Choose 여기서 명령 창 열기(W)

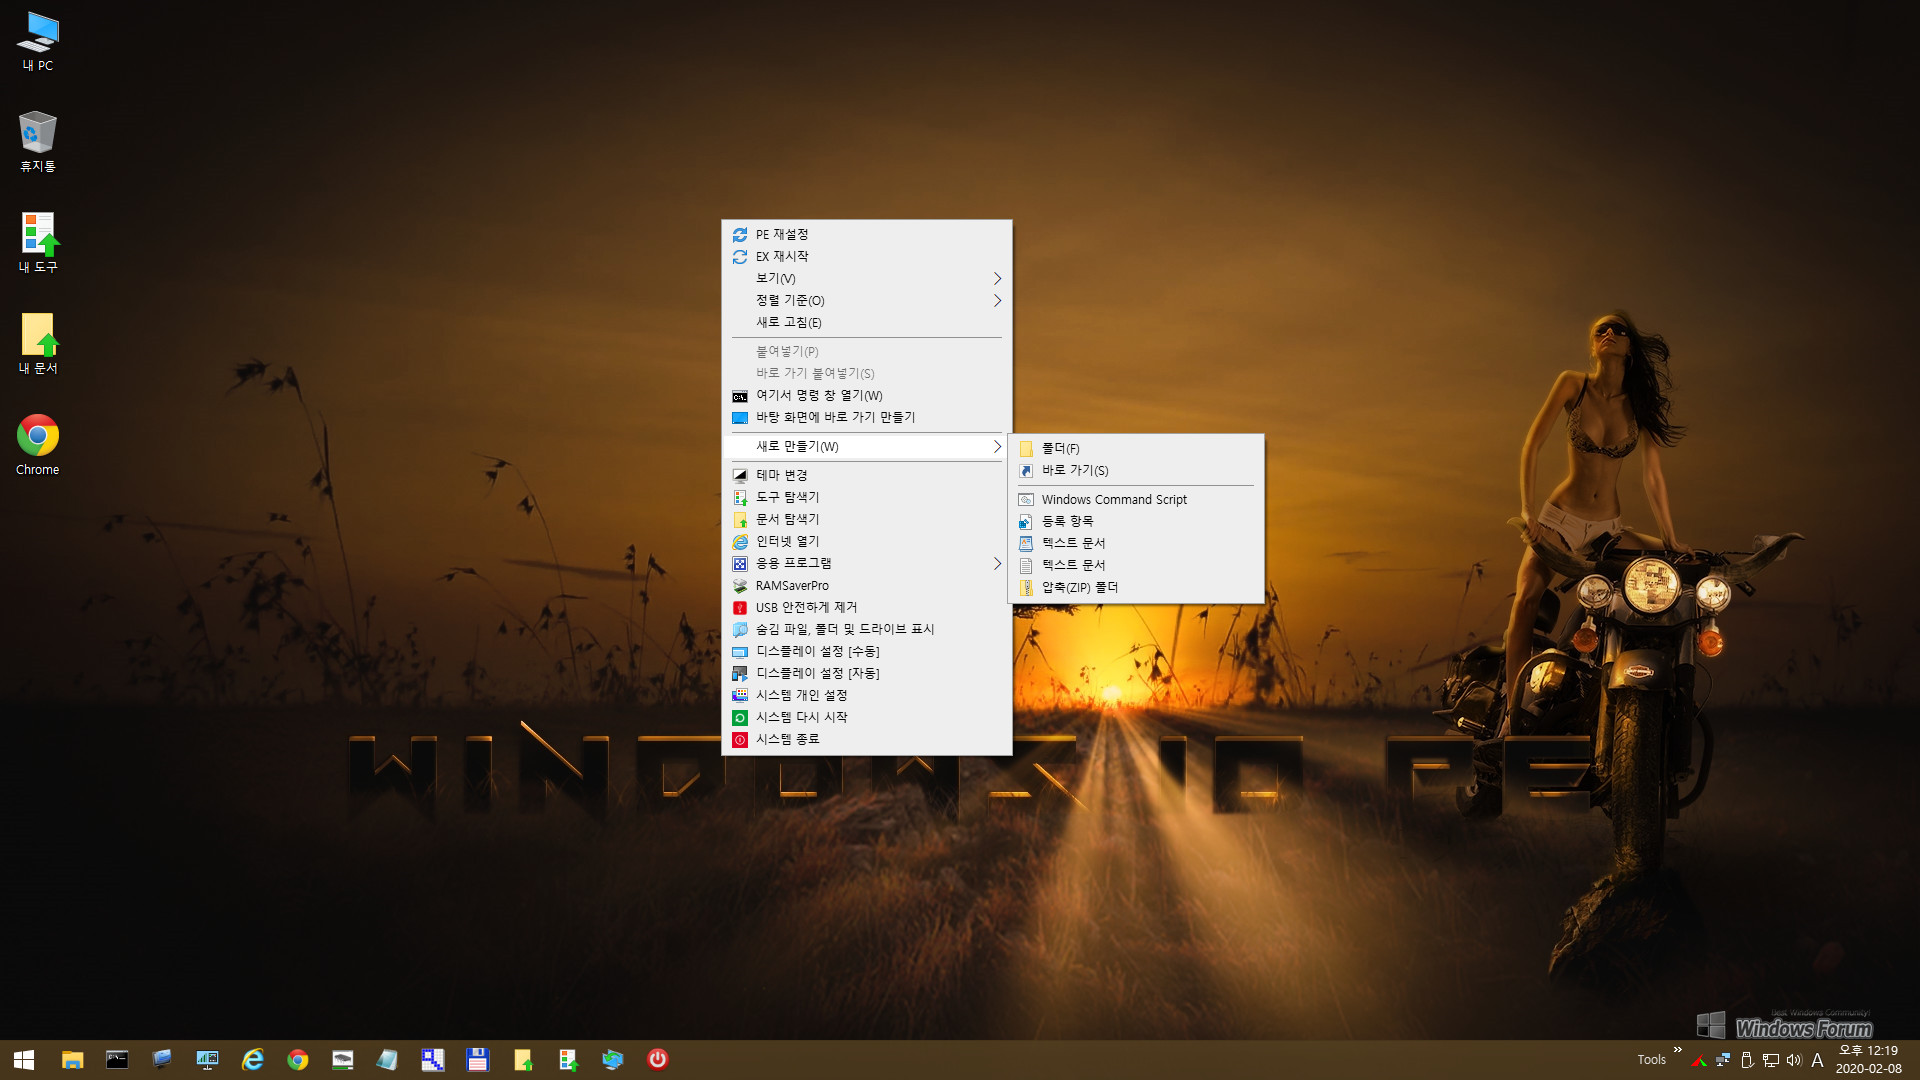coord(866,395)
